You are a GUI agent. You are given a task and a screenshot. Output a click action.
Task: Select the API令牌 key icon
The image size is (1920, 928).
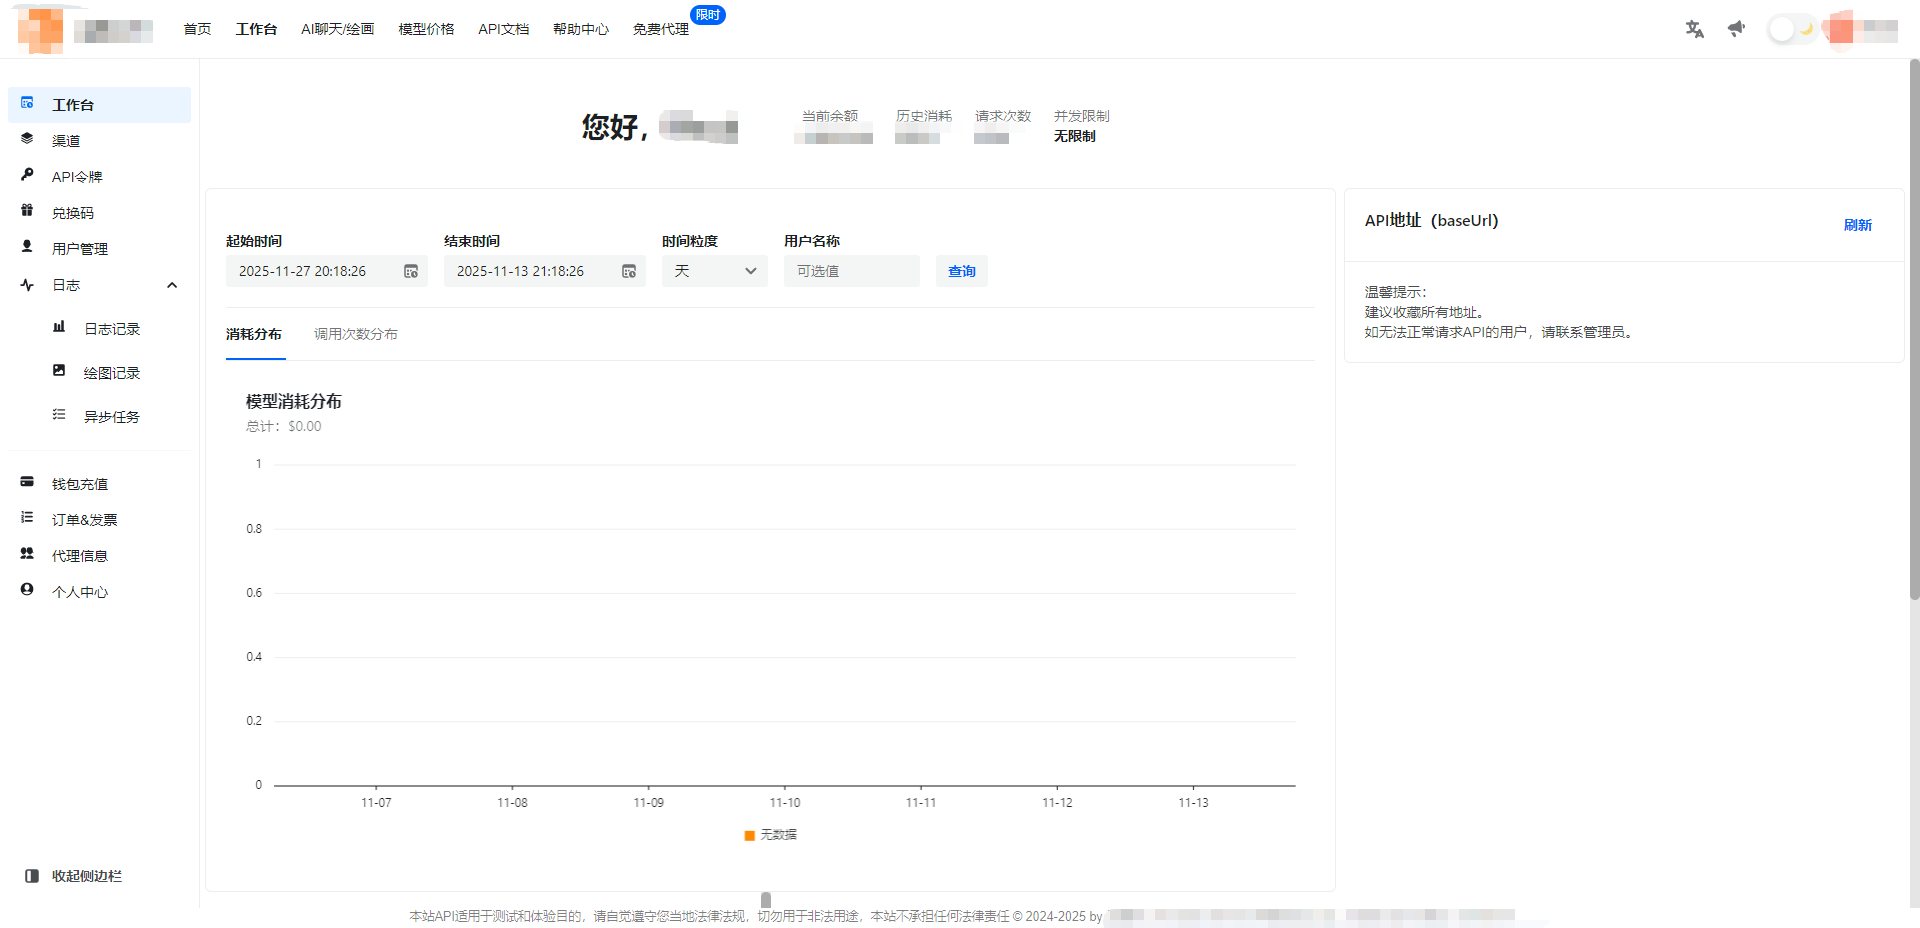point(27,175)
